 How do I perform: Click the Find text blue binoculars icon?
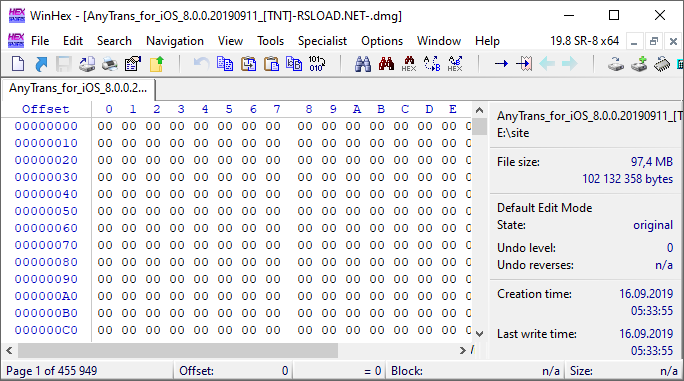(x=363, y=64)
